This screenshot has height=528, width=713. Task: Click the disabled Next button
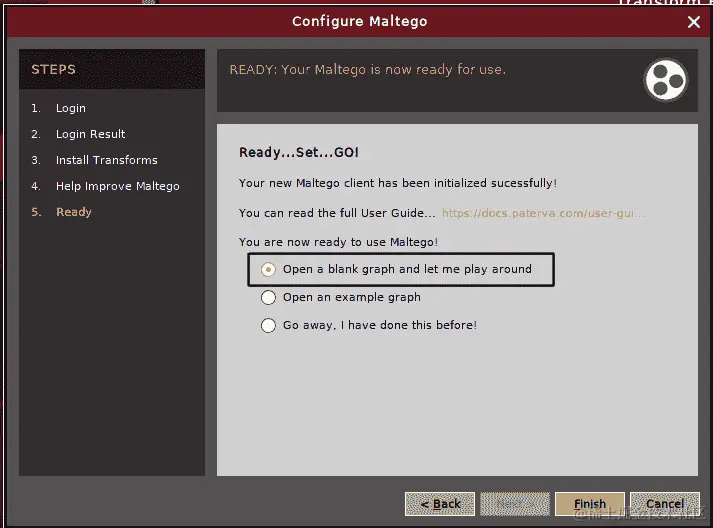[515, 504]
